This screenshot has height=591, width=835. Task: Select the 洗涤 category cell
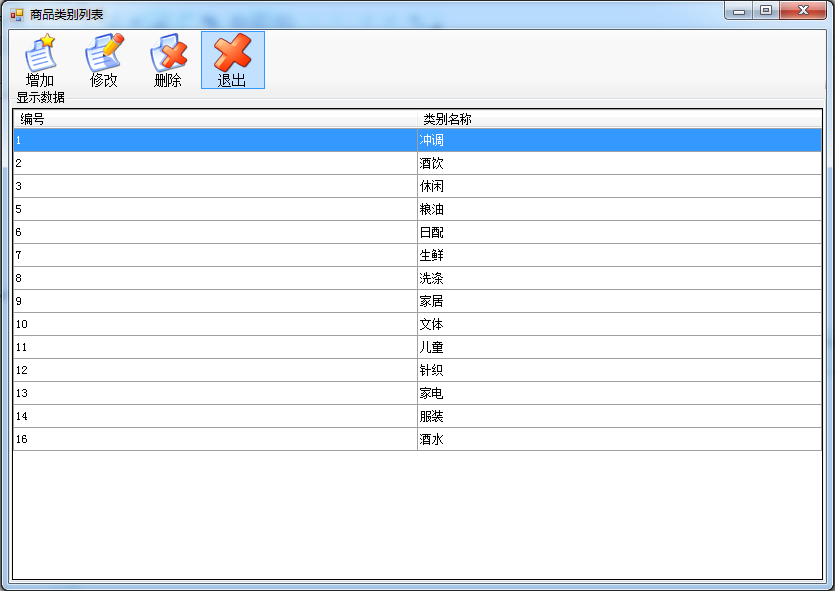(x=619, y=278)
